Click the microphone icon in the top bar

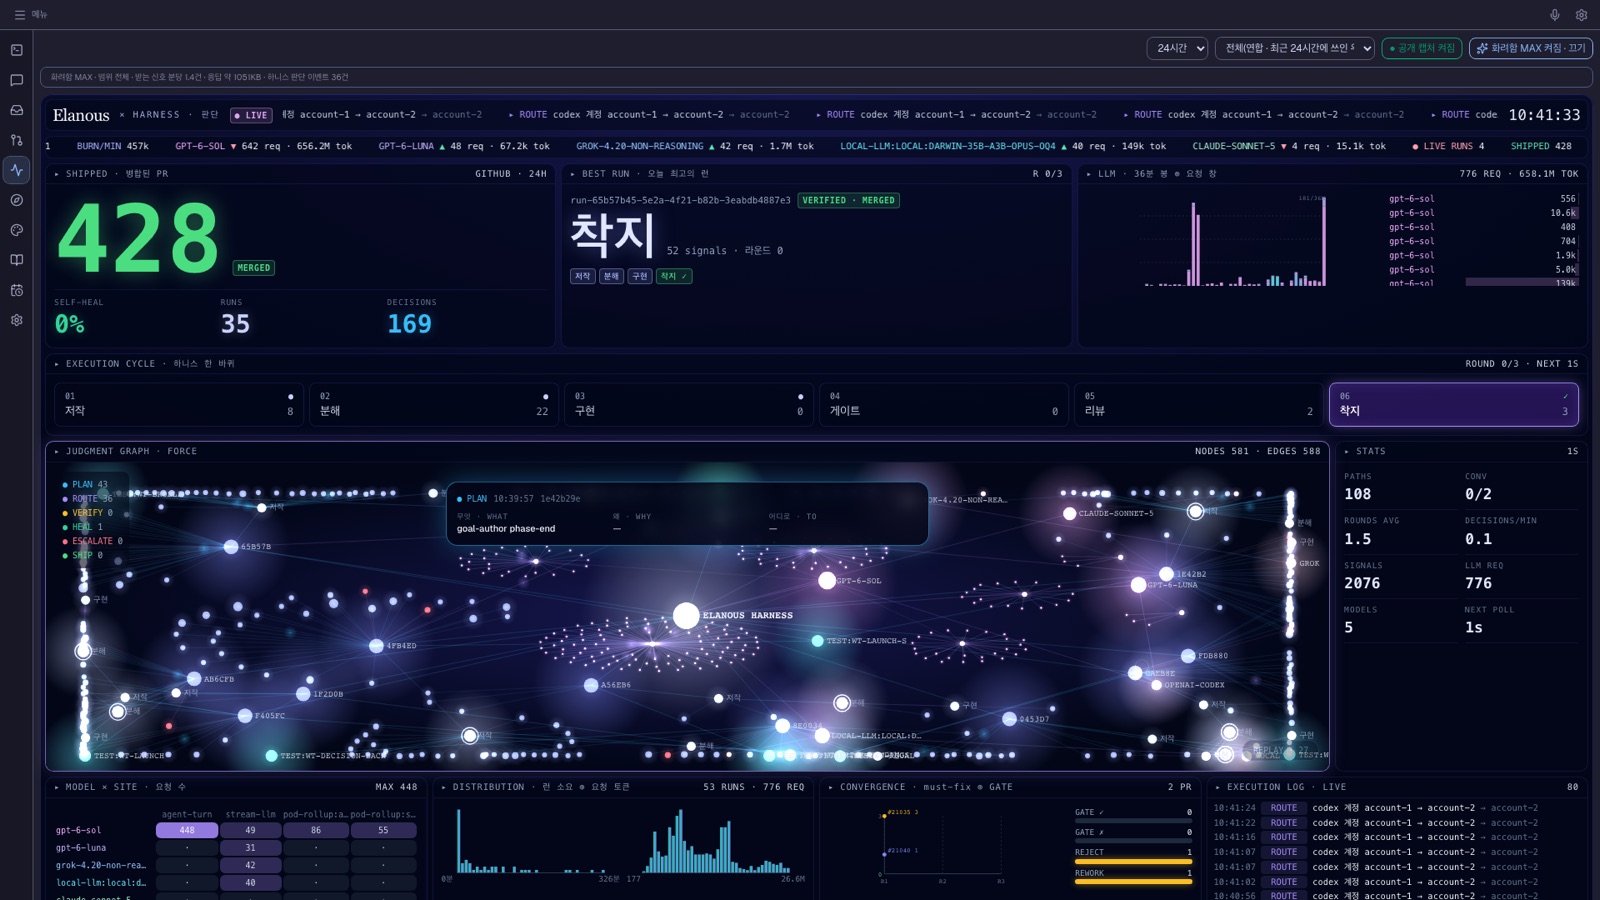pyautogui.click(x=1555, y=15)
